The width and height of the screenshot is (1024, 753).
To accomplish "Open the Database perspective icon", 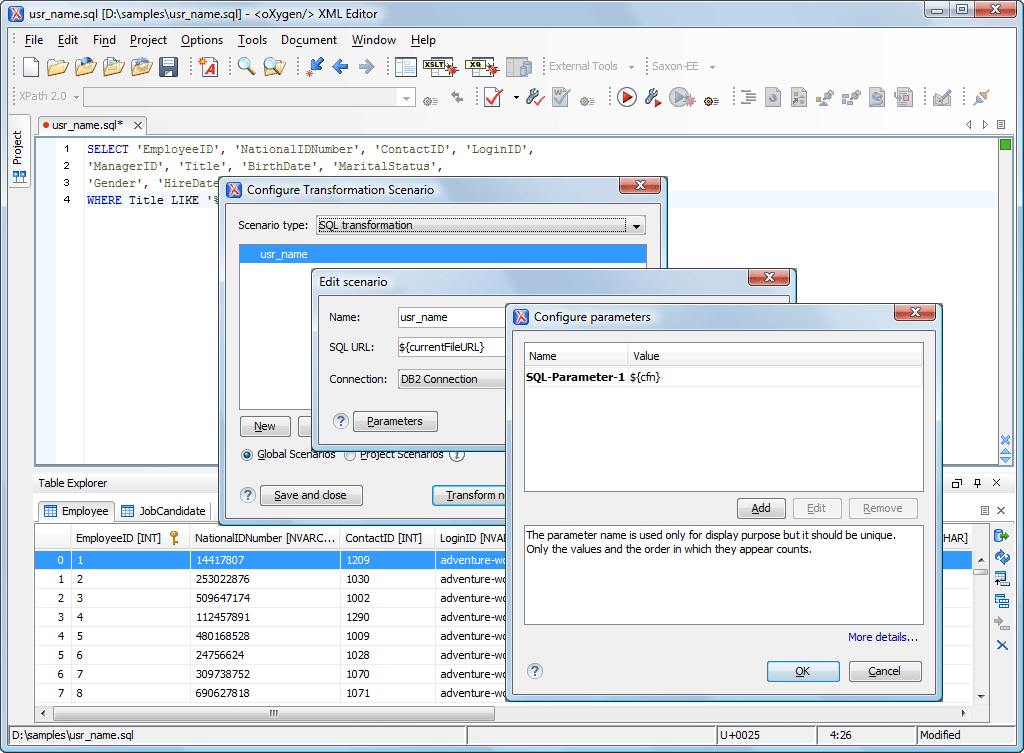I will point(519,67).
